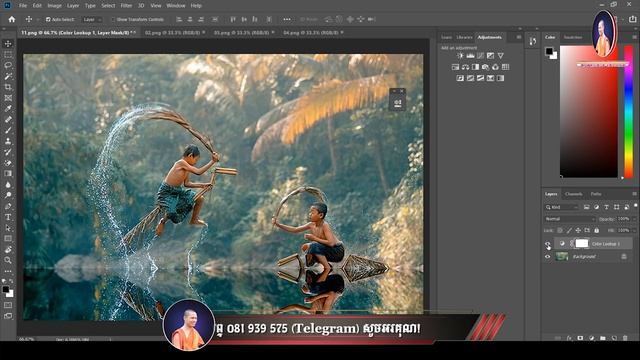Hide the Background layer
Viewport: 640px width, 360px height.
pos(548,257)
